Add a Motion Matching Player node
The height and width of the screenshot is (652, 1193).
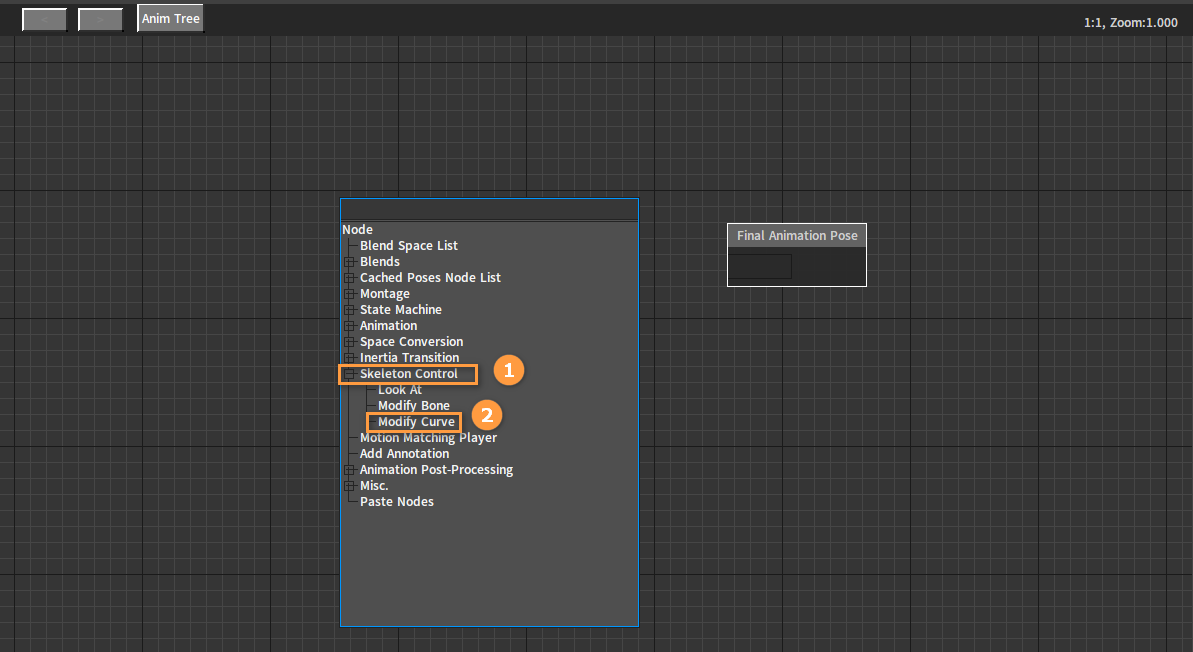click(x=428, y=437)
